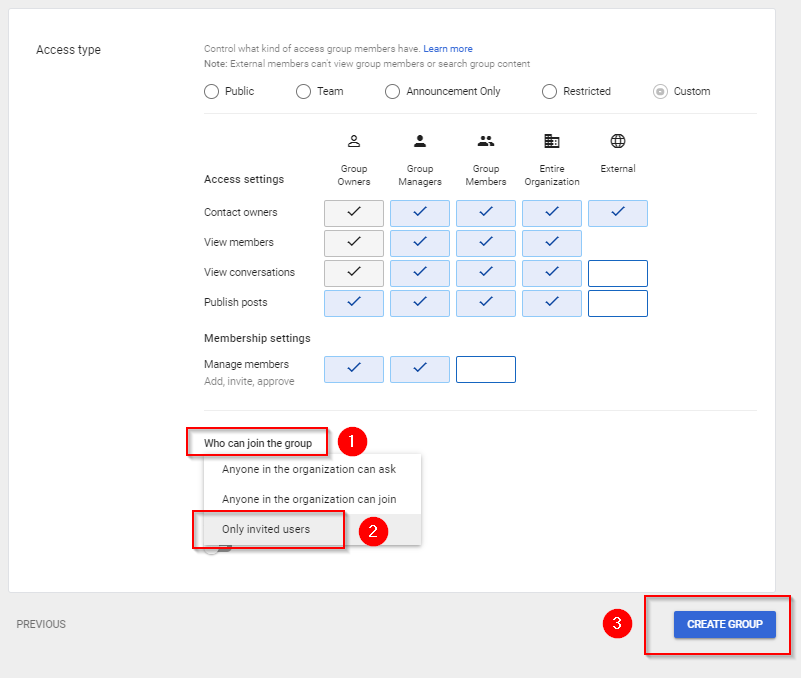Click the Group Owners person outline icon

353,141
